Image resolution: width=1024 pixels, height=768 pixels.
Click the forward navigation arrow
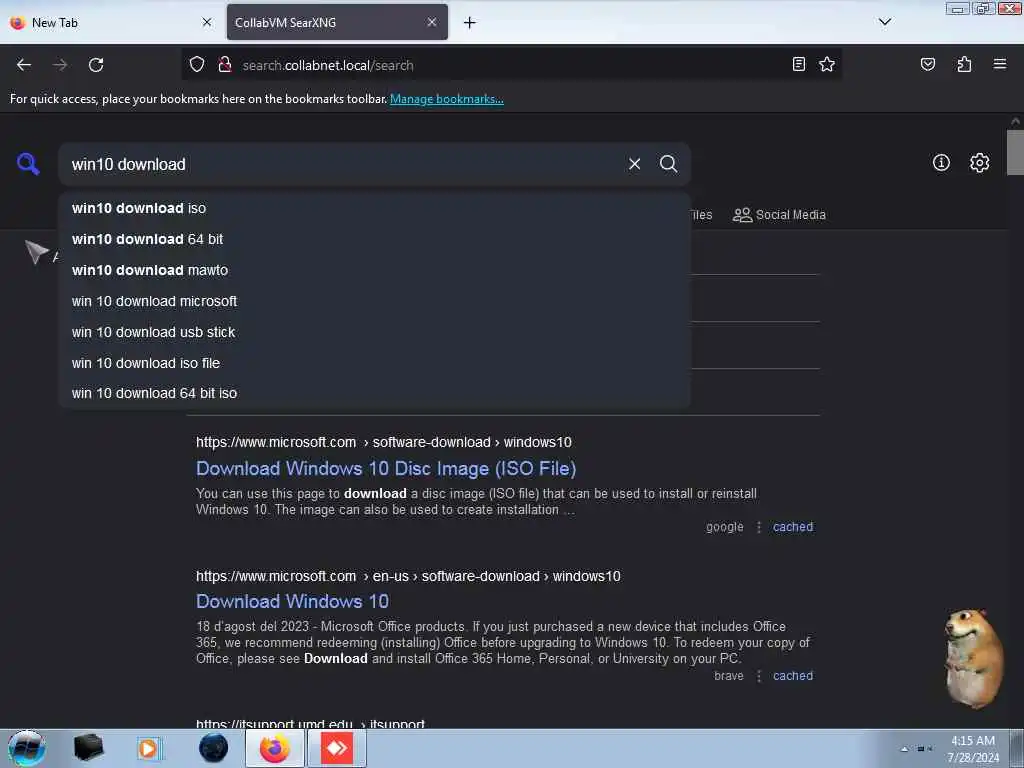[60, 65]
